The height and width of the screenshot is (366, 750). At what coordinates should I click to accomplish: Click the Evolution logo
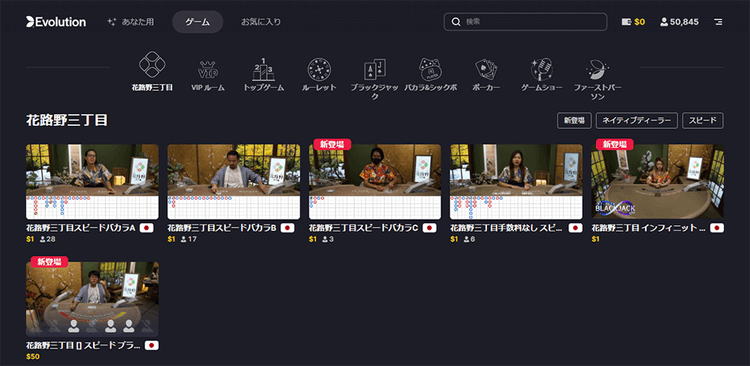click(56, 22)
